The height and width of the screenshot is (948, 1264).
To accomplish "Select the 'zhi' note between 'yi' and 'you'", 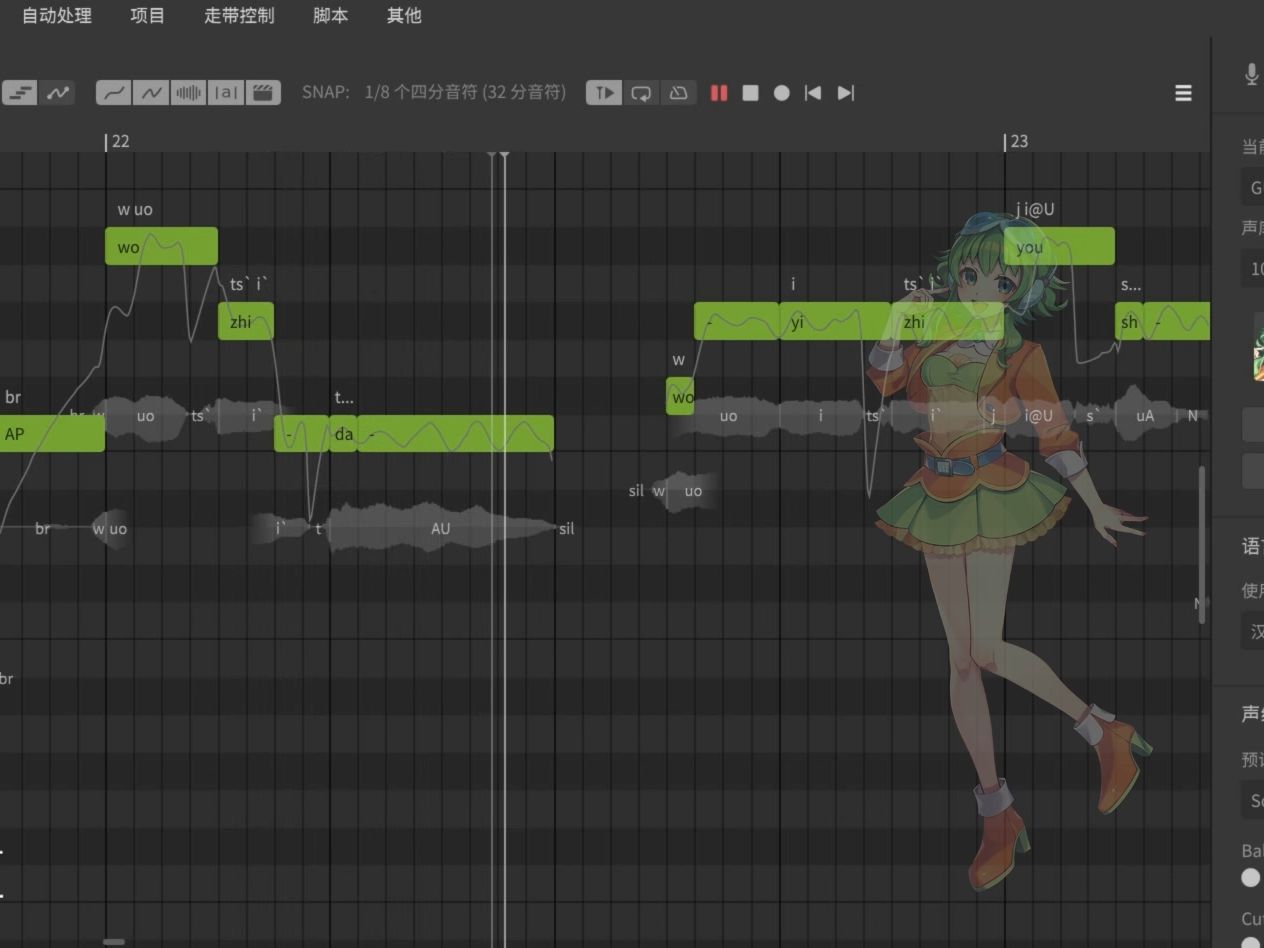I will point(947,321).
